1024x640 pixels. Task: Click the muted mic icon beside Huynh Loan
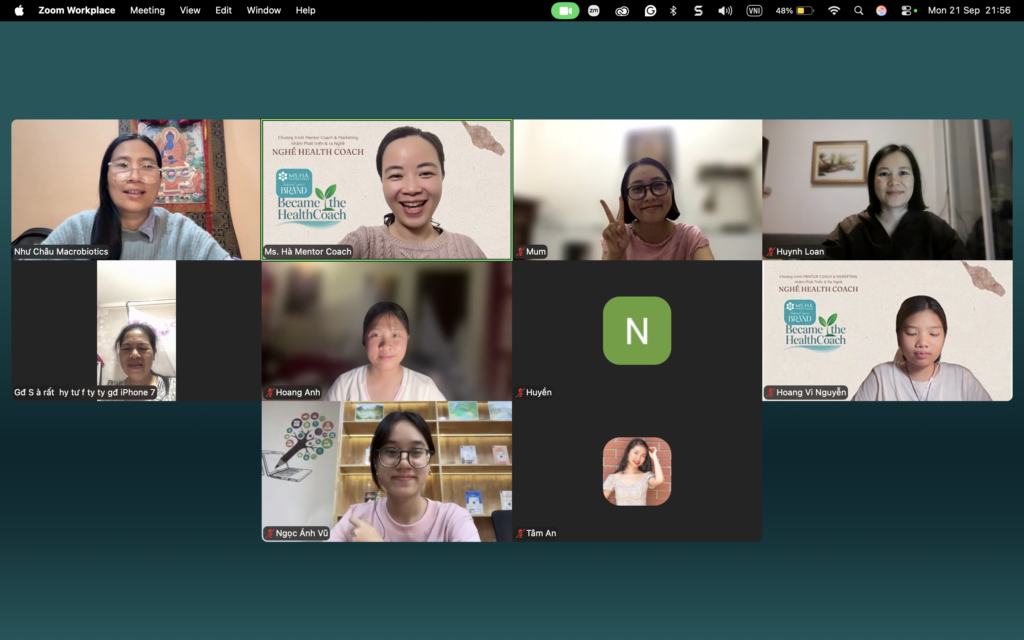pos(771,251)
